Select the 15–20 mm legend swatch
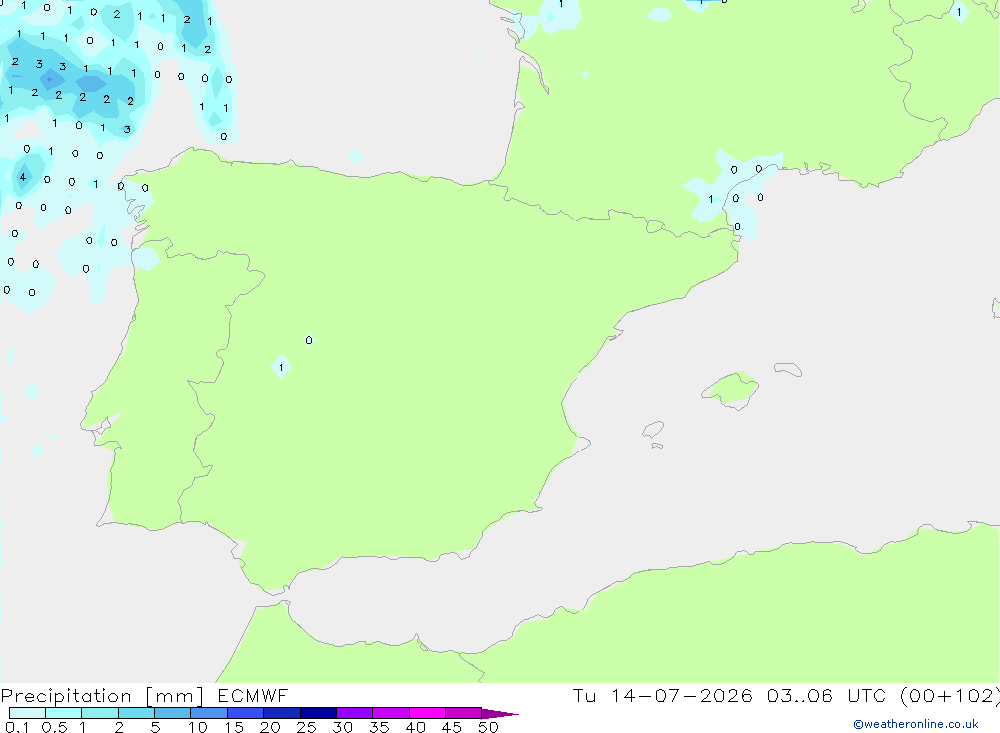 point(246,713)
